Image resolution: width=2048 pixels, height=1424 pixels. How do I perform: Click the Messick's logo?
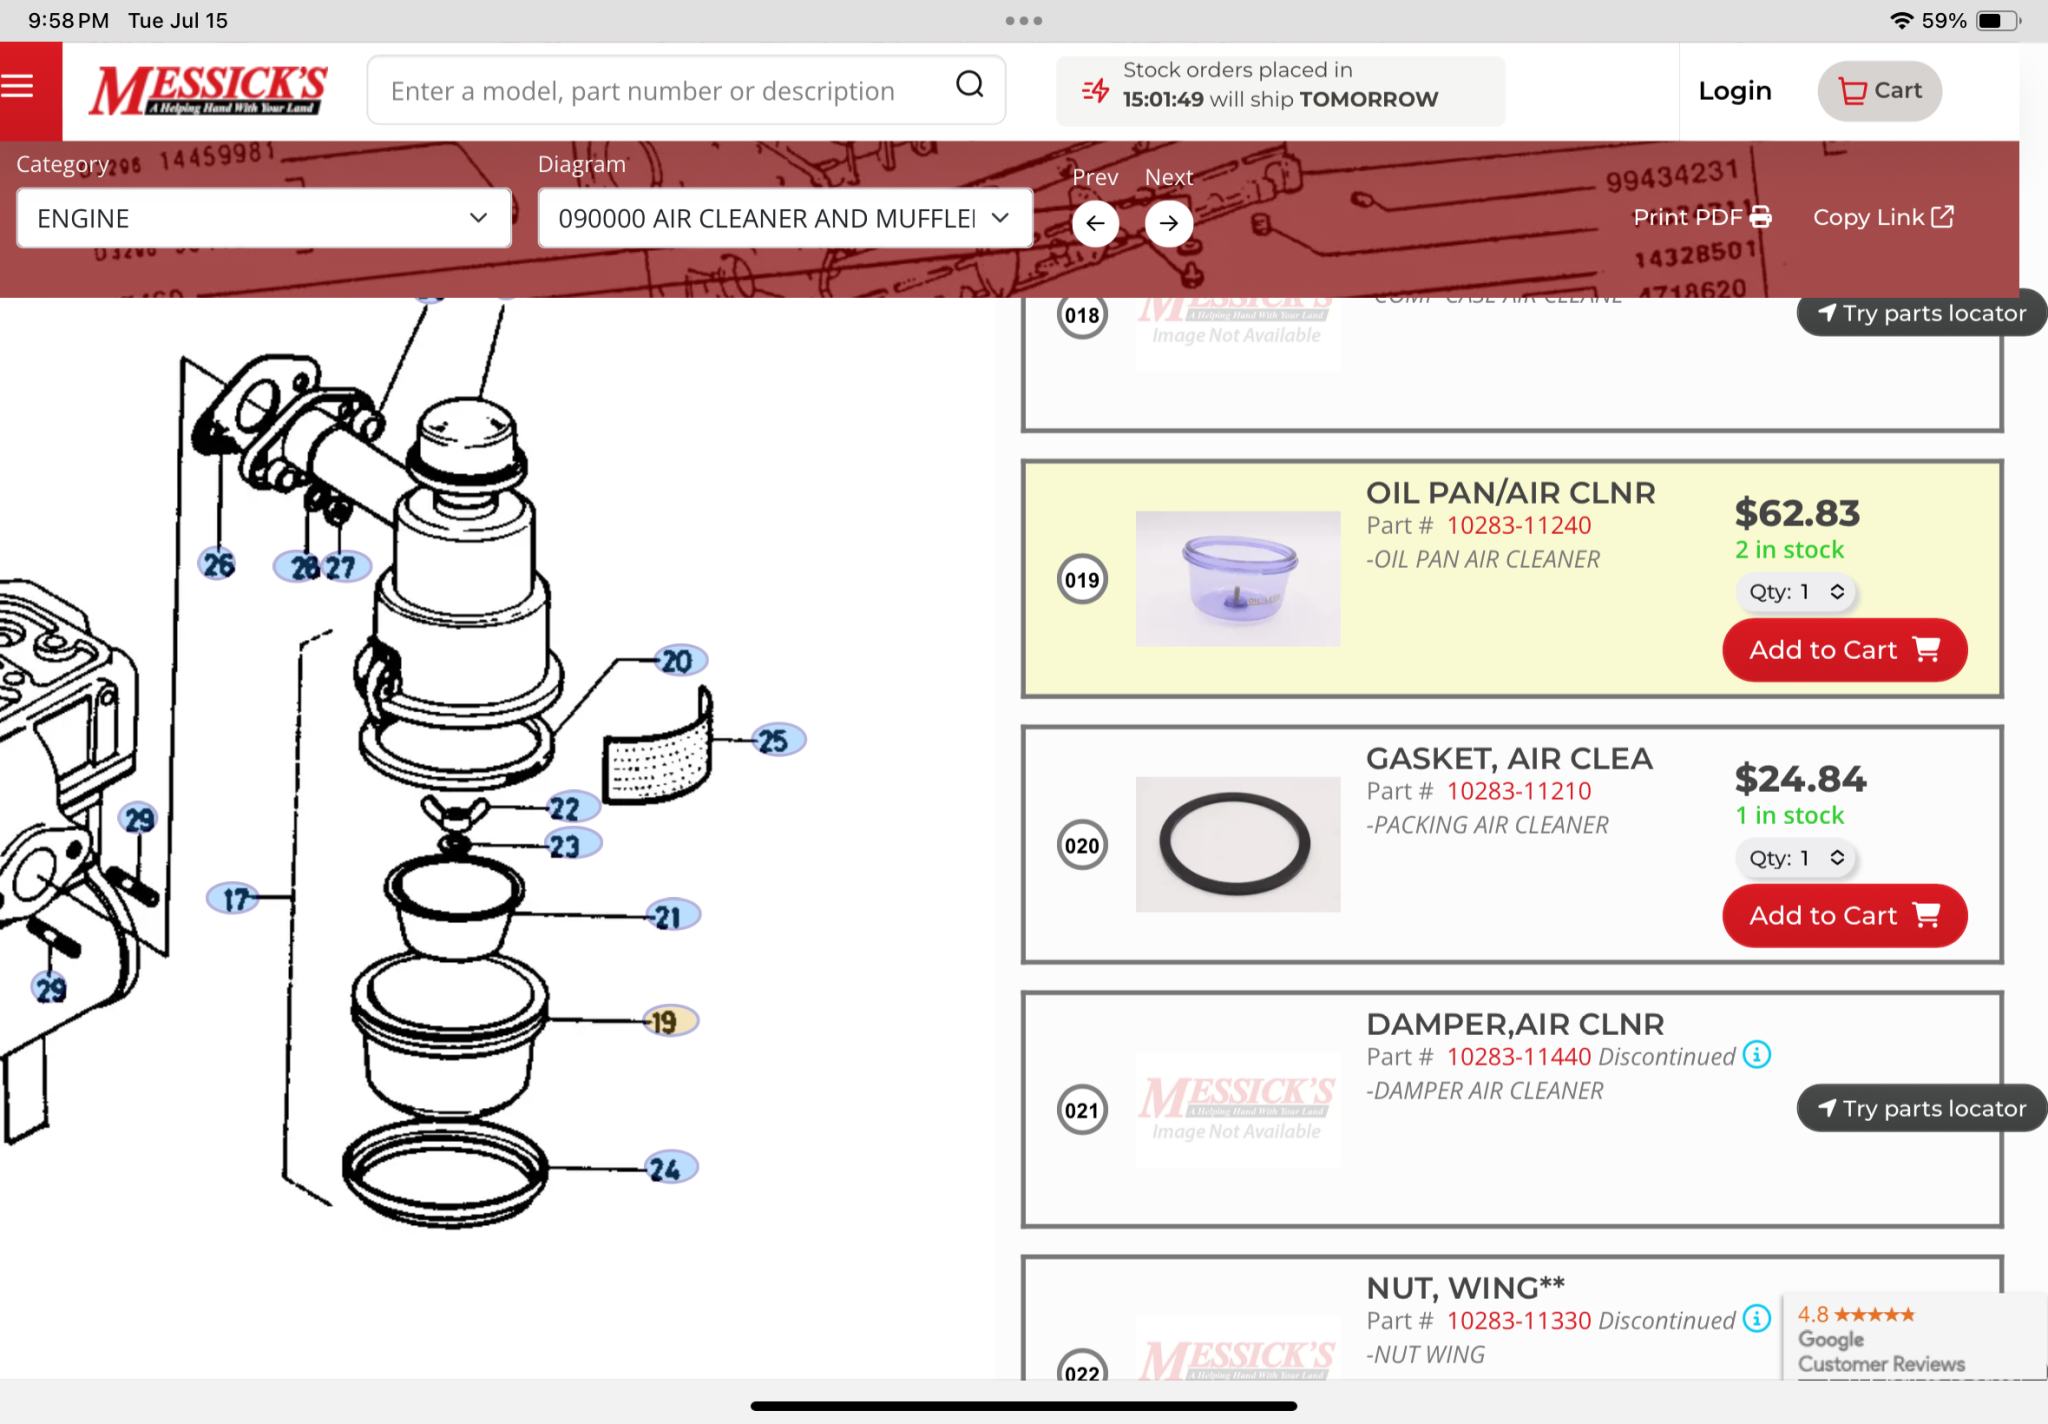(208, 90)
